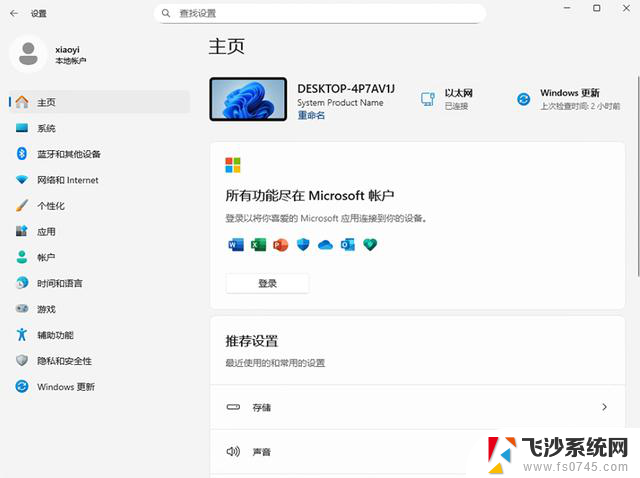Select 系统 label in the sidebar
The width and height of the screenshot is (640, 478).
pyautogui.click(x=46, y=129)
